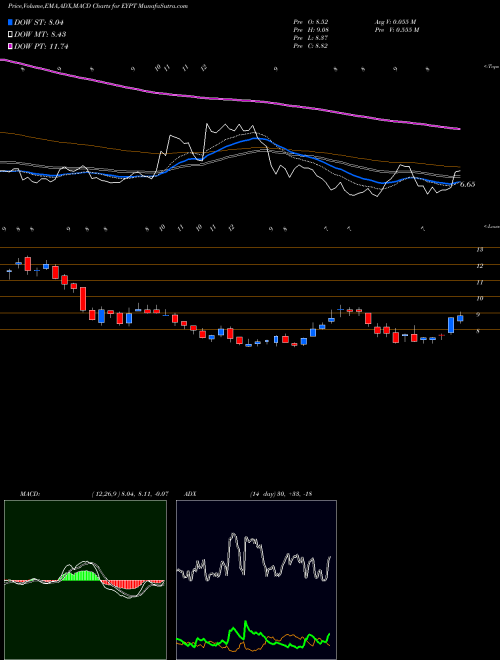
Task: Select the 'DOW MT: 8.48' legend text
Action: pyautogui.click(x=40, y=35)
